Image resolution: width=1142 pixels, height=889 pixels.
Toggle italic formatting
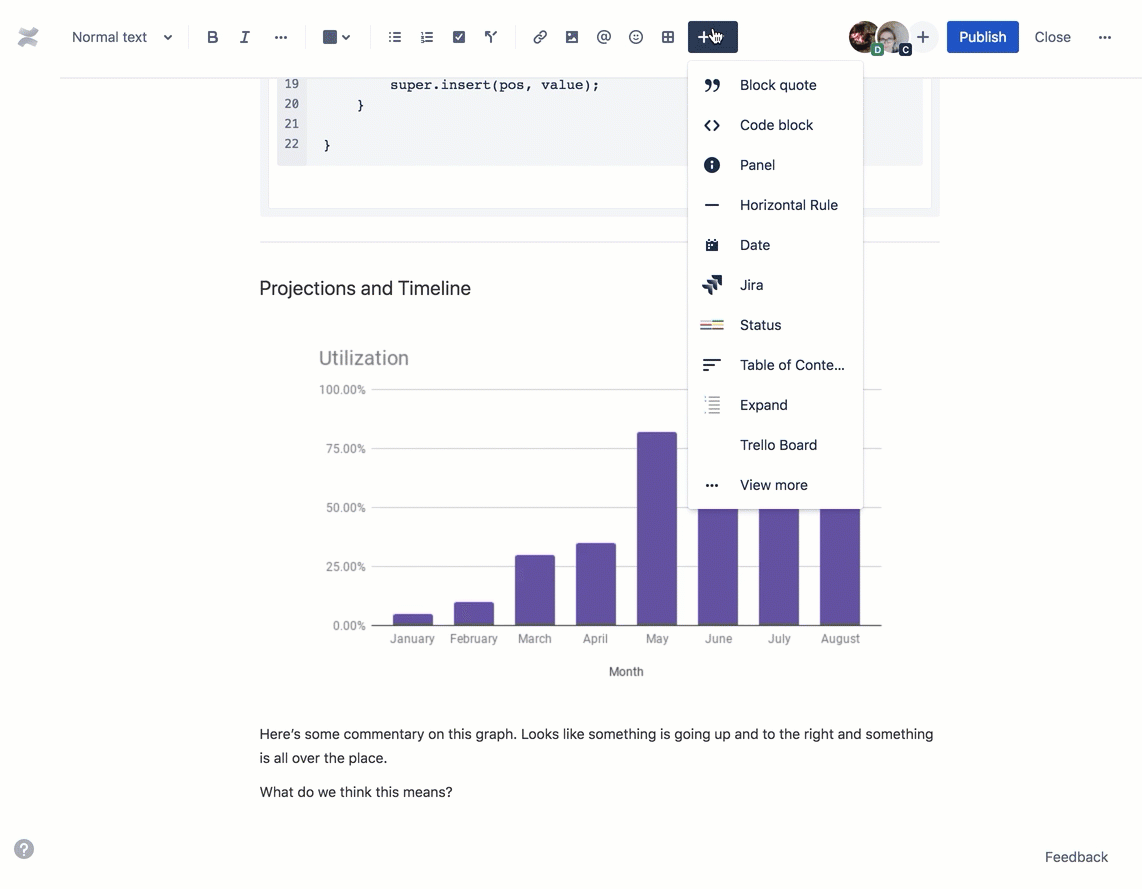tap(244, 36)
